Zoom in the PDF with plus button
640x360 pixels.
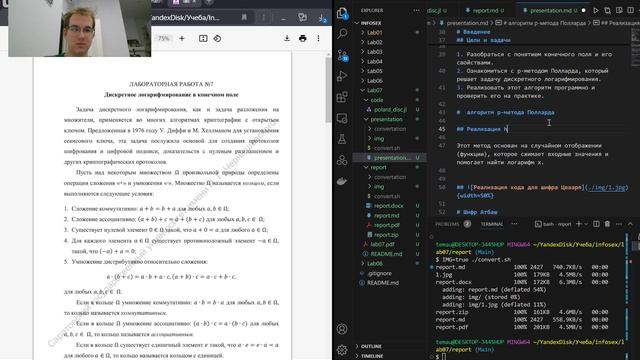(x=182, y=38)
